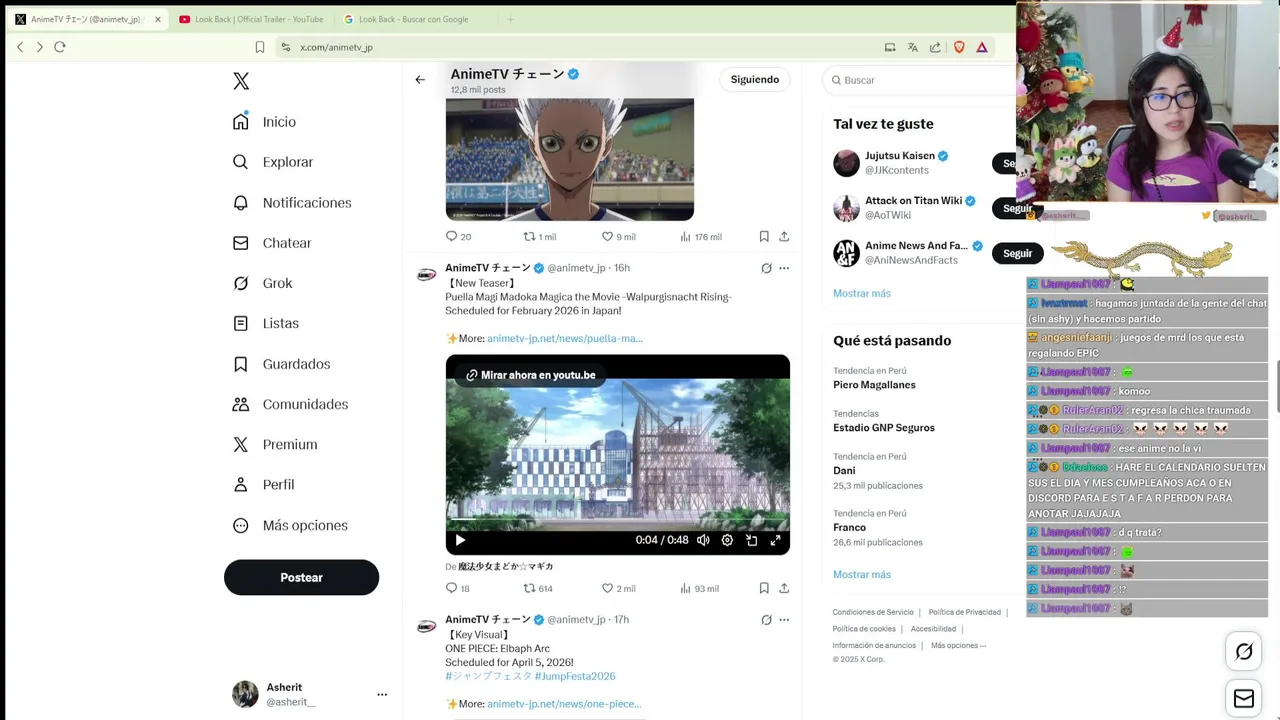The width and height of the screenshot is (1280, 720).
Task: Open Brave Shields icon
Action: pos(959,47)
